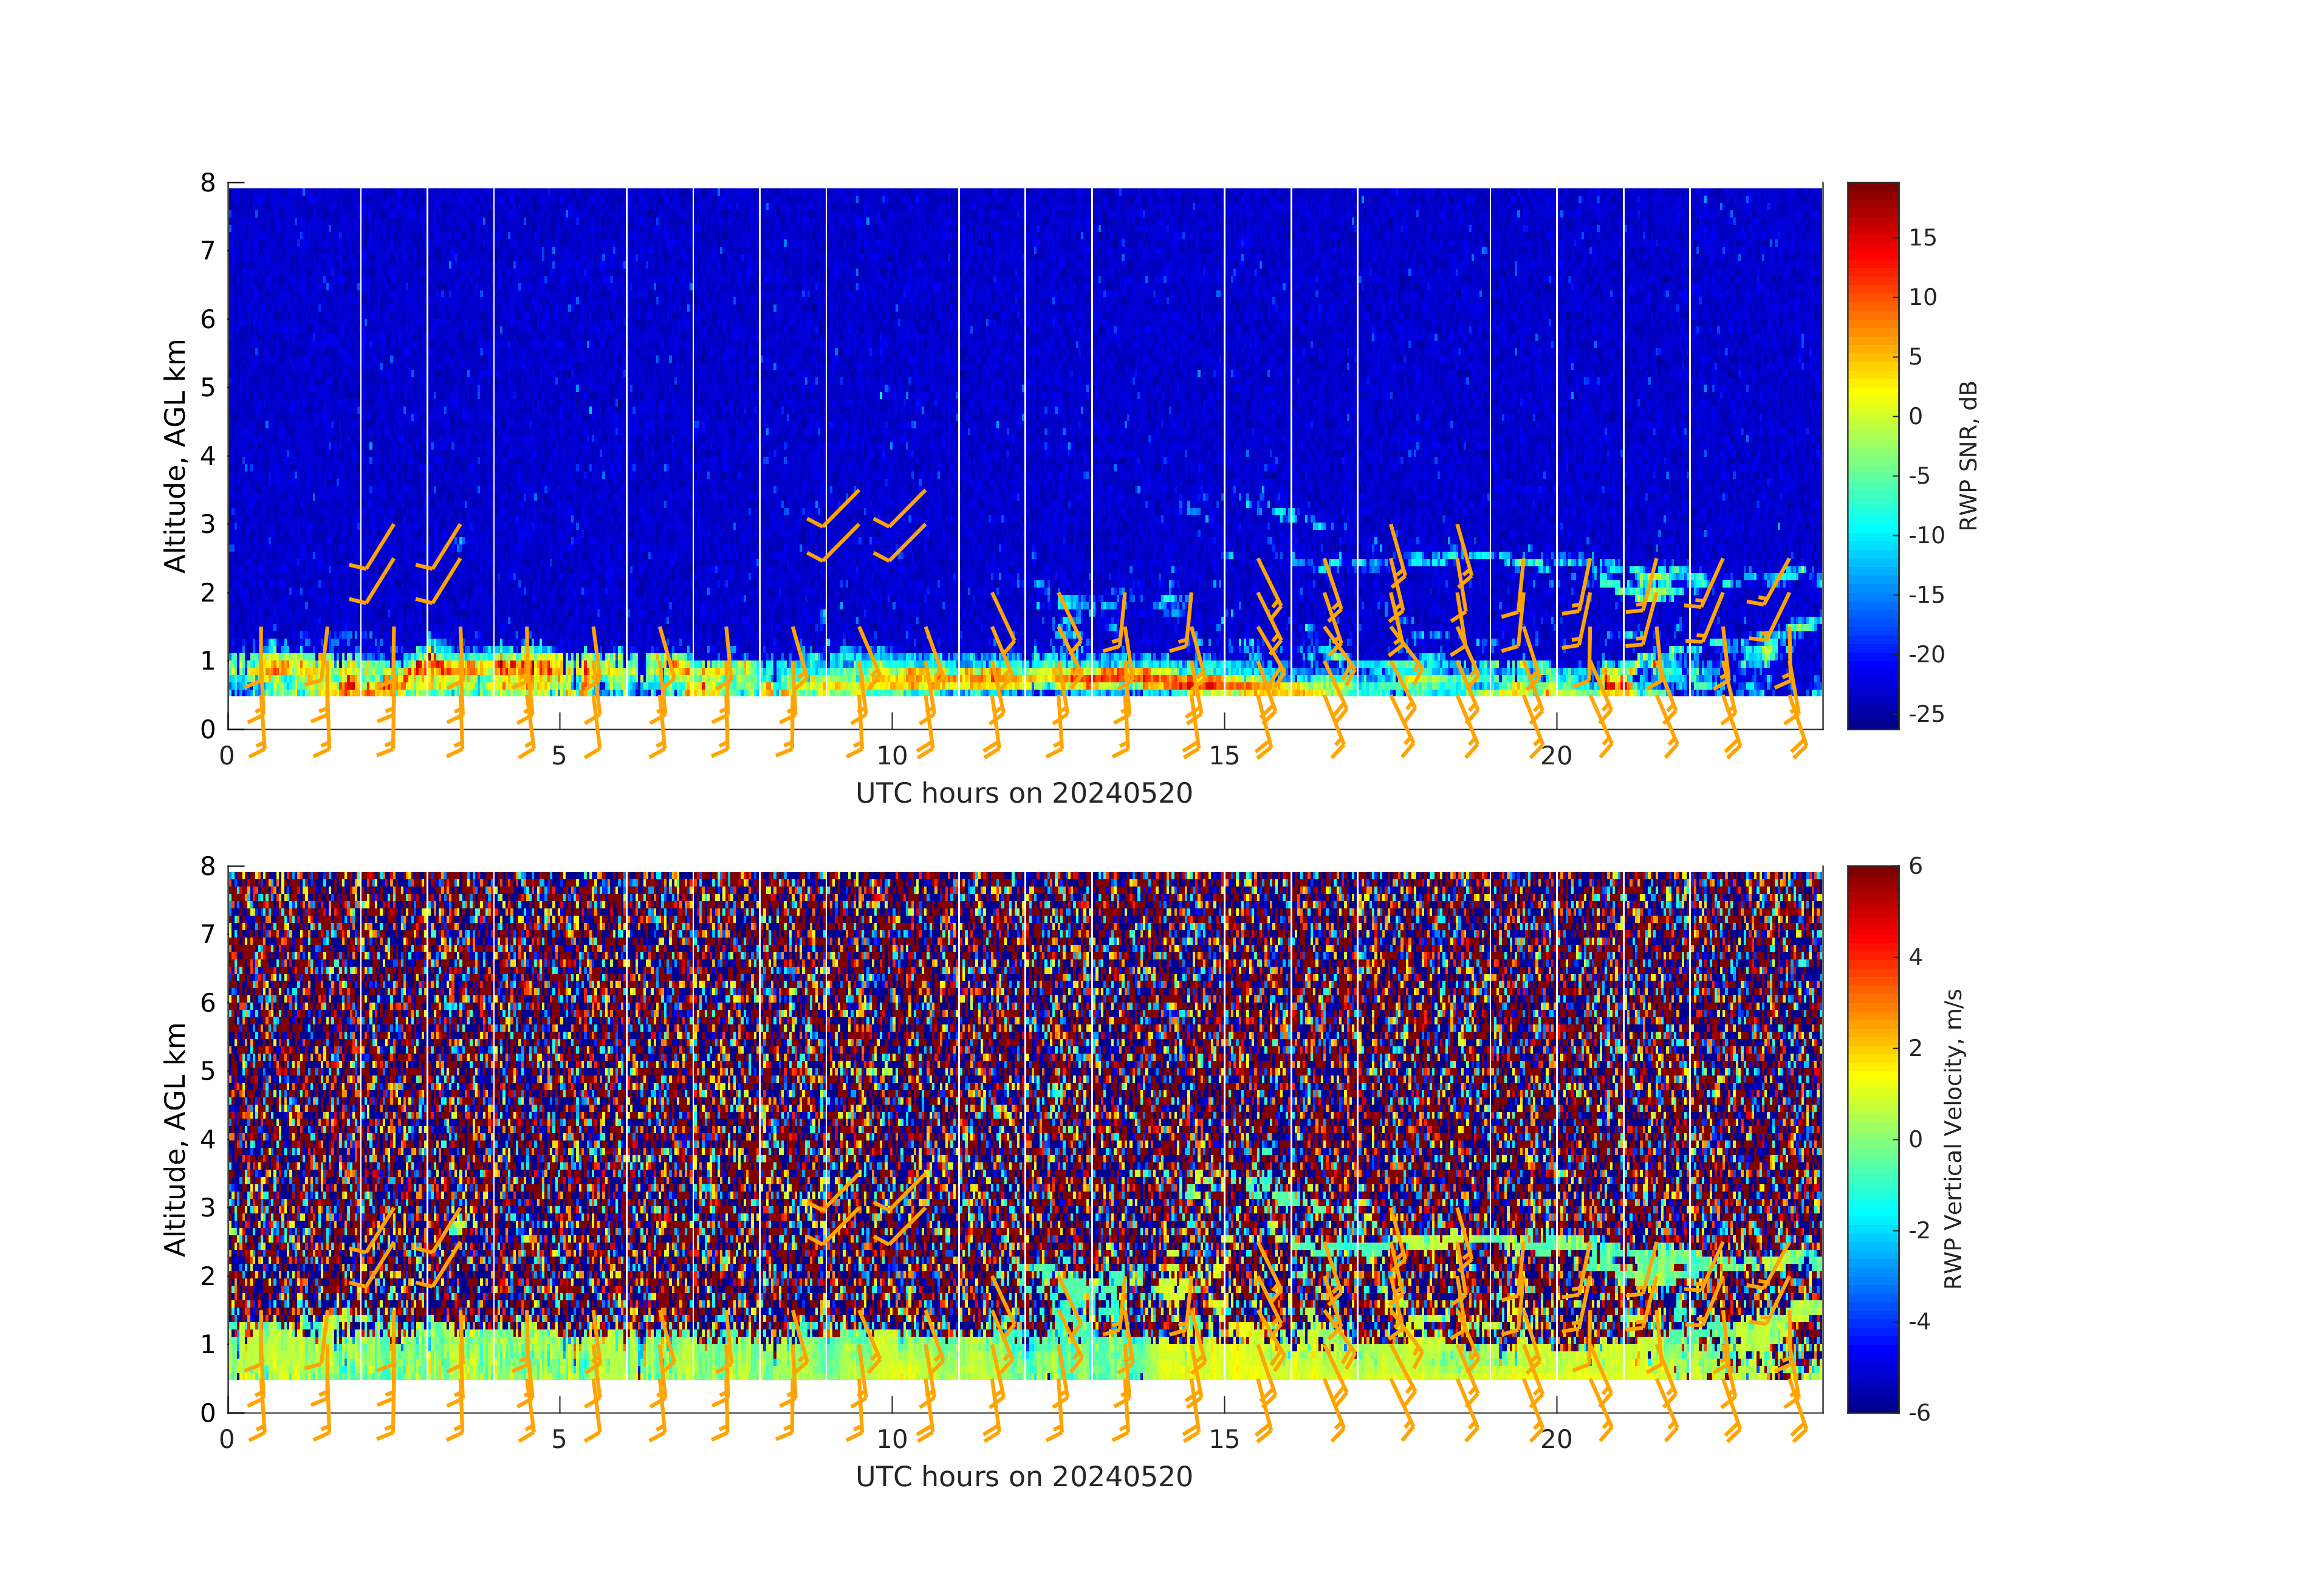Click the RWP SNR colorbar
Viewport: 2324px width, 1595px height.
click(1872, 455)
